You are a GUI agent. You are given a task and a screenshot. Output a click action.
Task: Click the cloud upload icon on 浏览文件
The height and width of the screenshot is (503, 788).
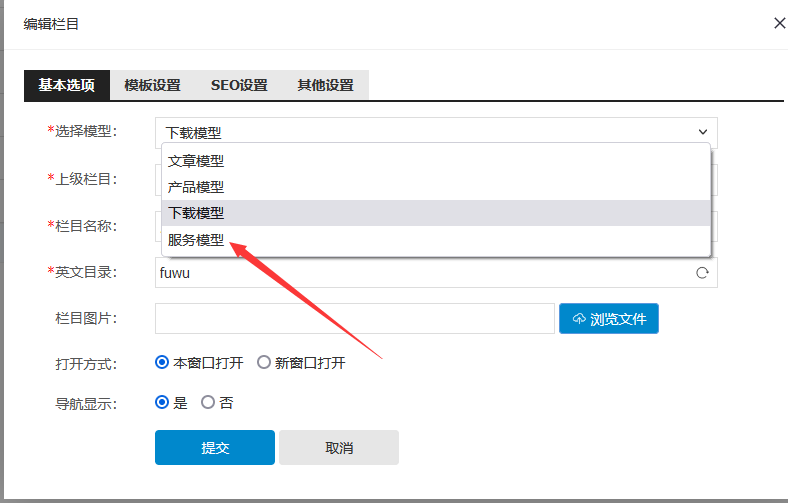coord(579,319)
